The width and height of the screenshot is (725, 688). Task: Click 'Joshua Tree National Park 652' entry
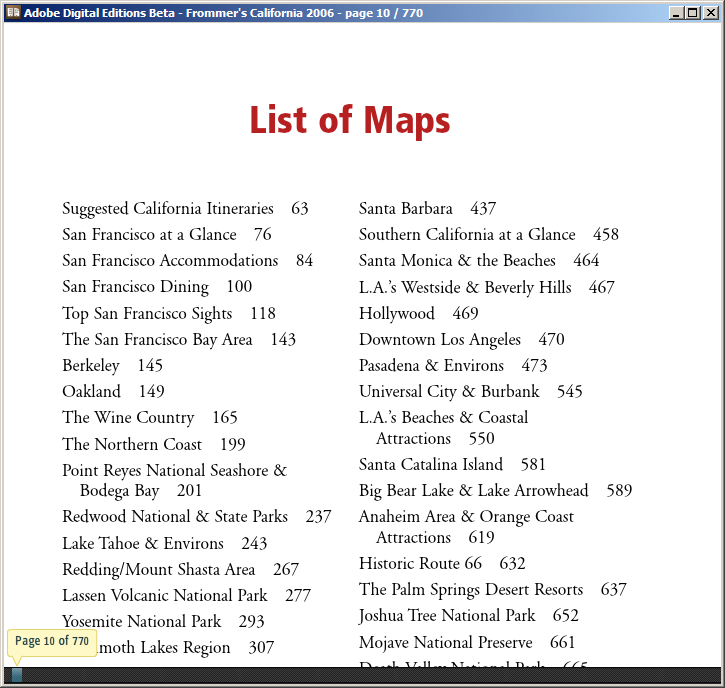tap(469, 616)
